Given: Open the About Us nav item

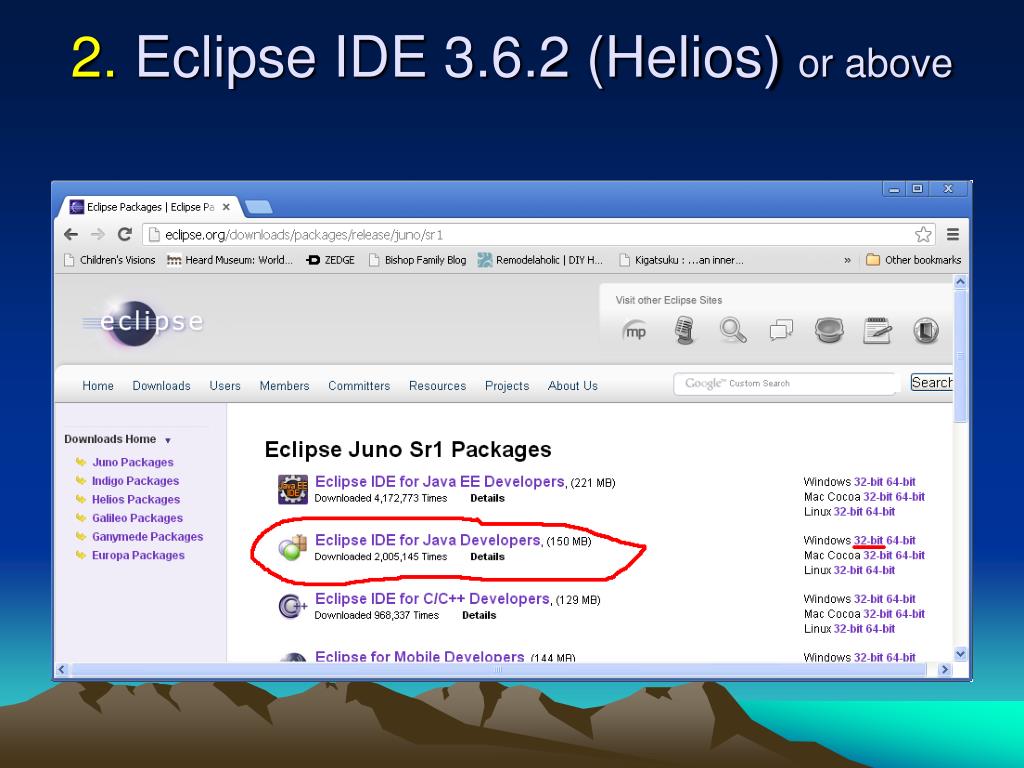Looking at the screenshot, I should click(x=573, y=386).
